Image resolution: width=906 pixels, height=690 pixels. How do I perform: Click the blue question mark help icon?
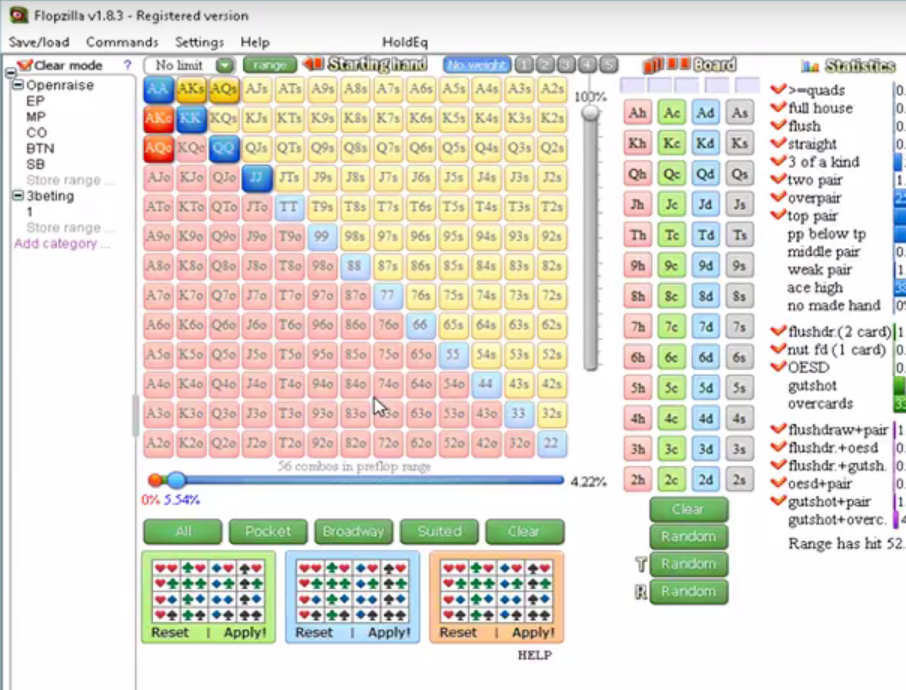(x=127, y=65)
